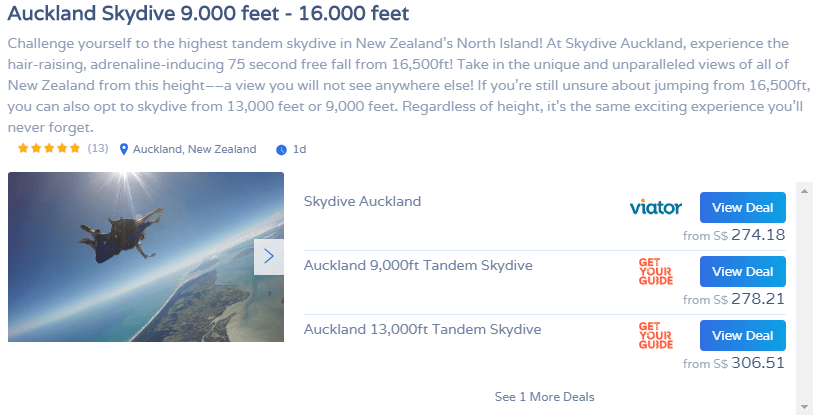Click GetYourGuide logo for 9,000ft Skydive
The image size is (816, 415).
[656, 271]
